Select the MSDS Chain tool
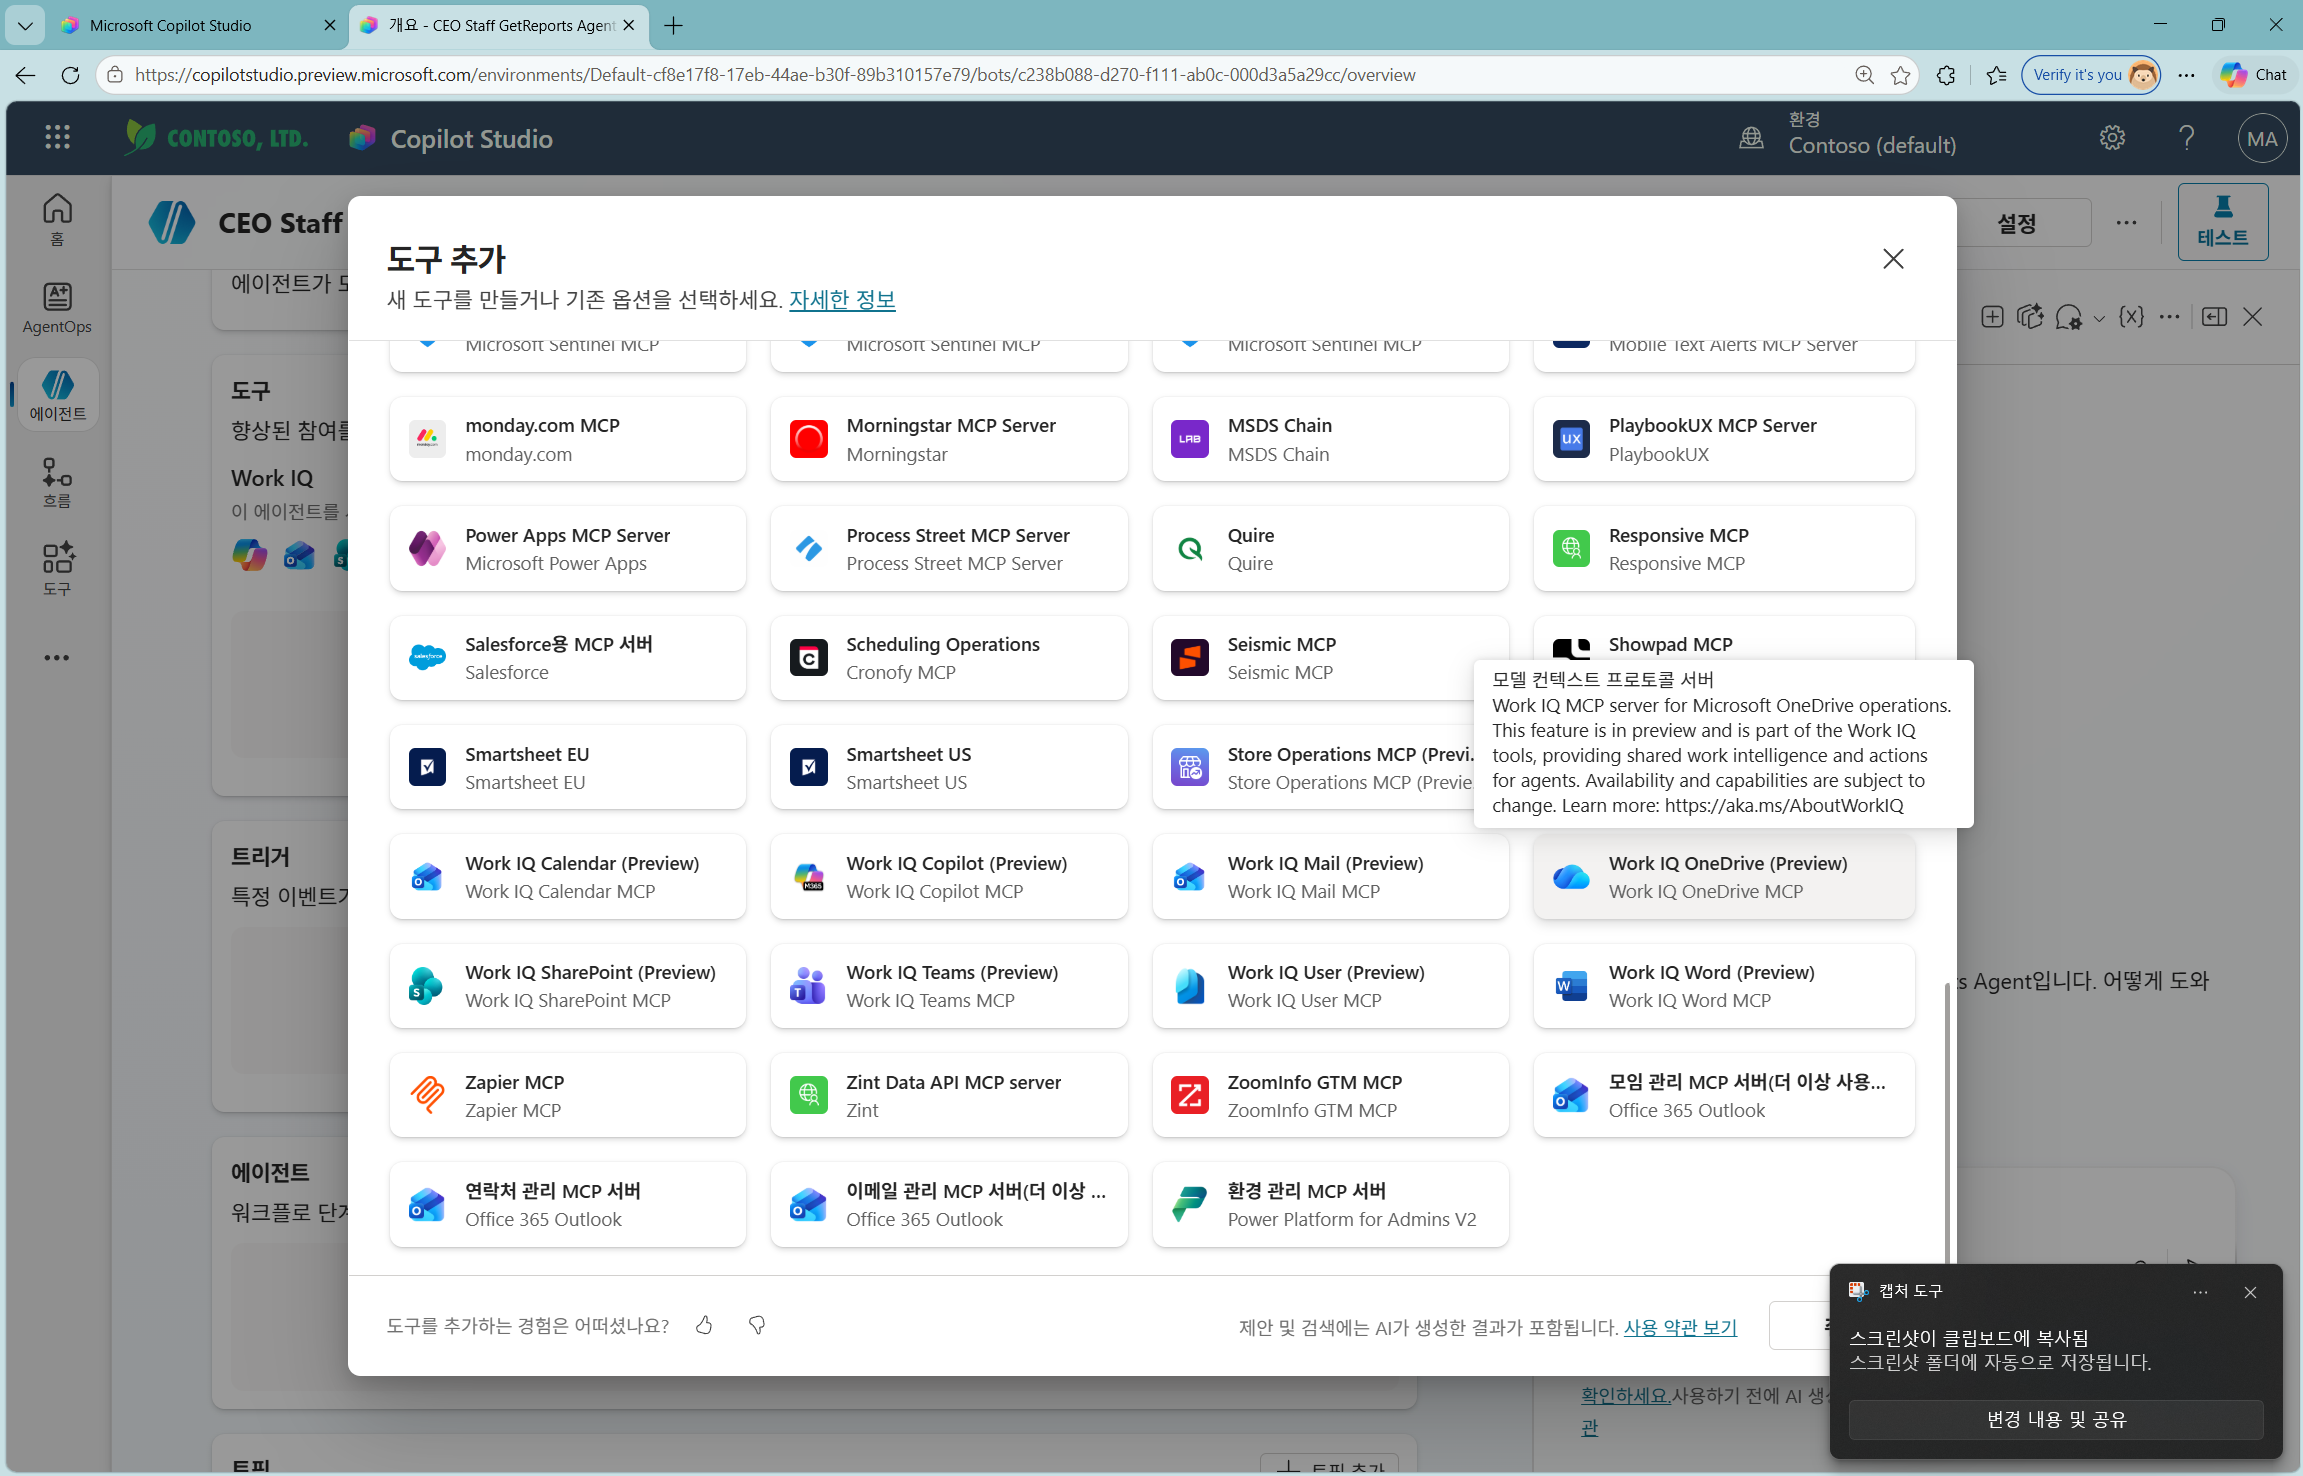The width and height of the screenshot is (2303, 1476). point(1330,439)
